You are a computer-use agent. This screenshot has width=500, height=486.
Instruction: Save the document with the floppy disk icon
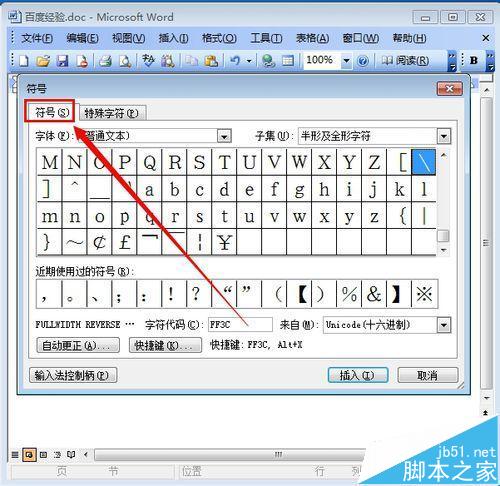(x=62, y=61)
